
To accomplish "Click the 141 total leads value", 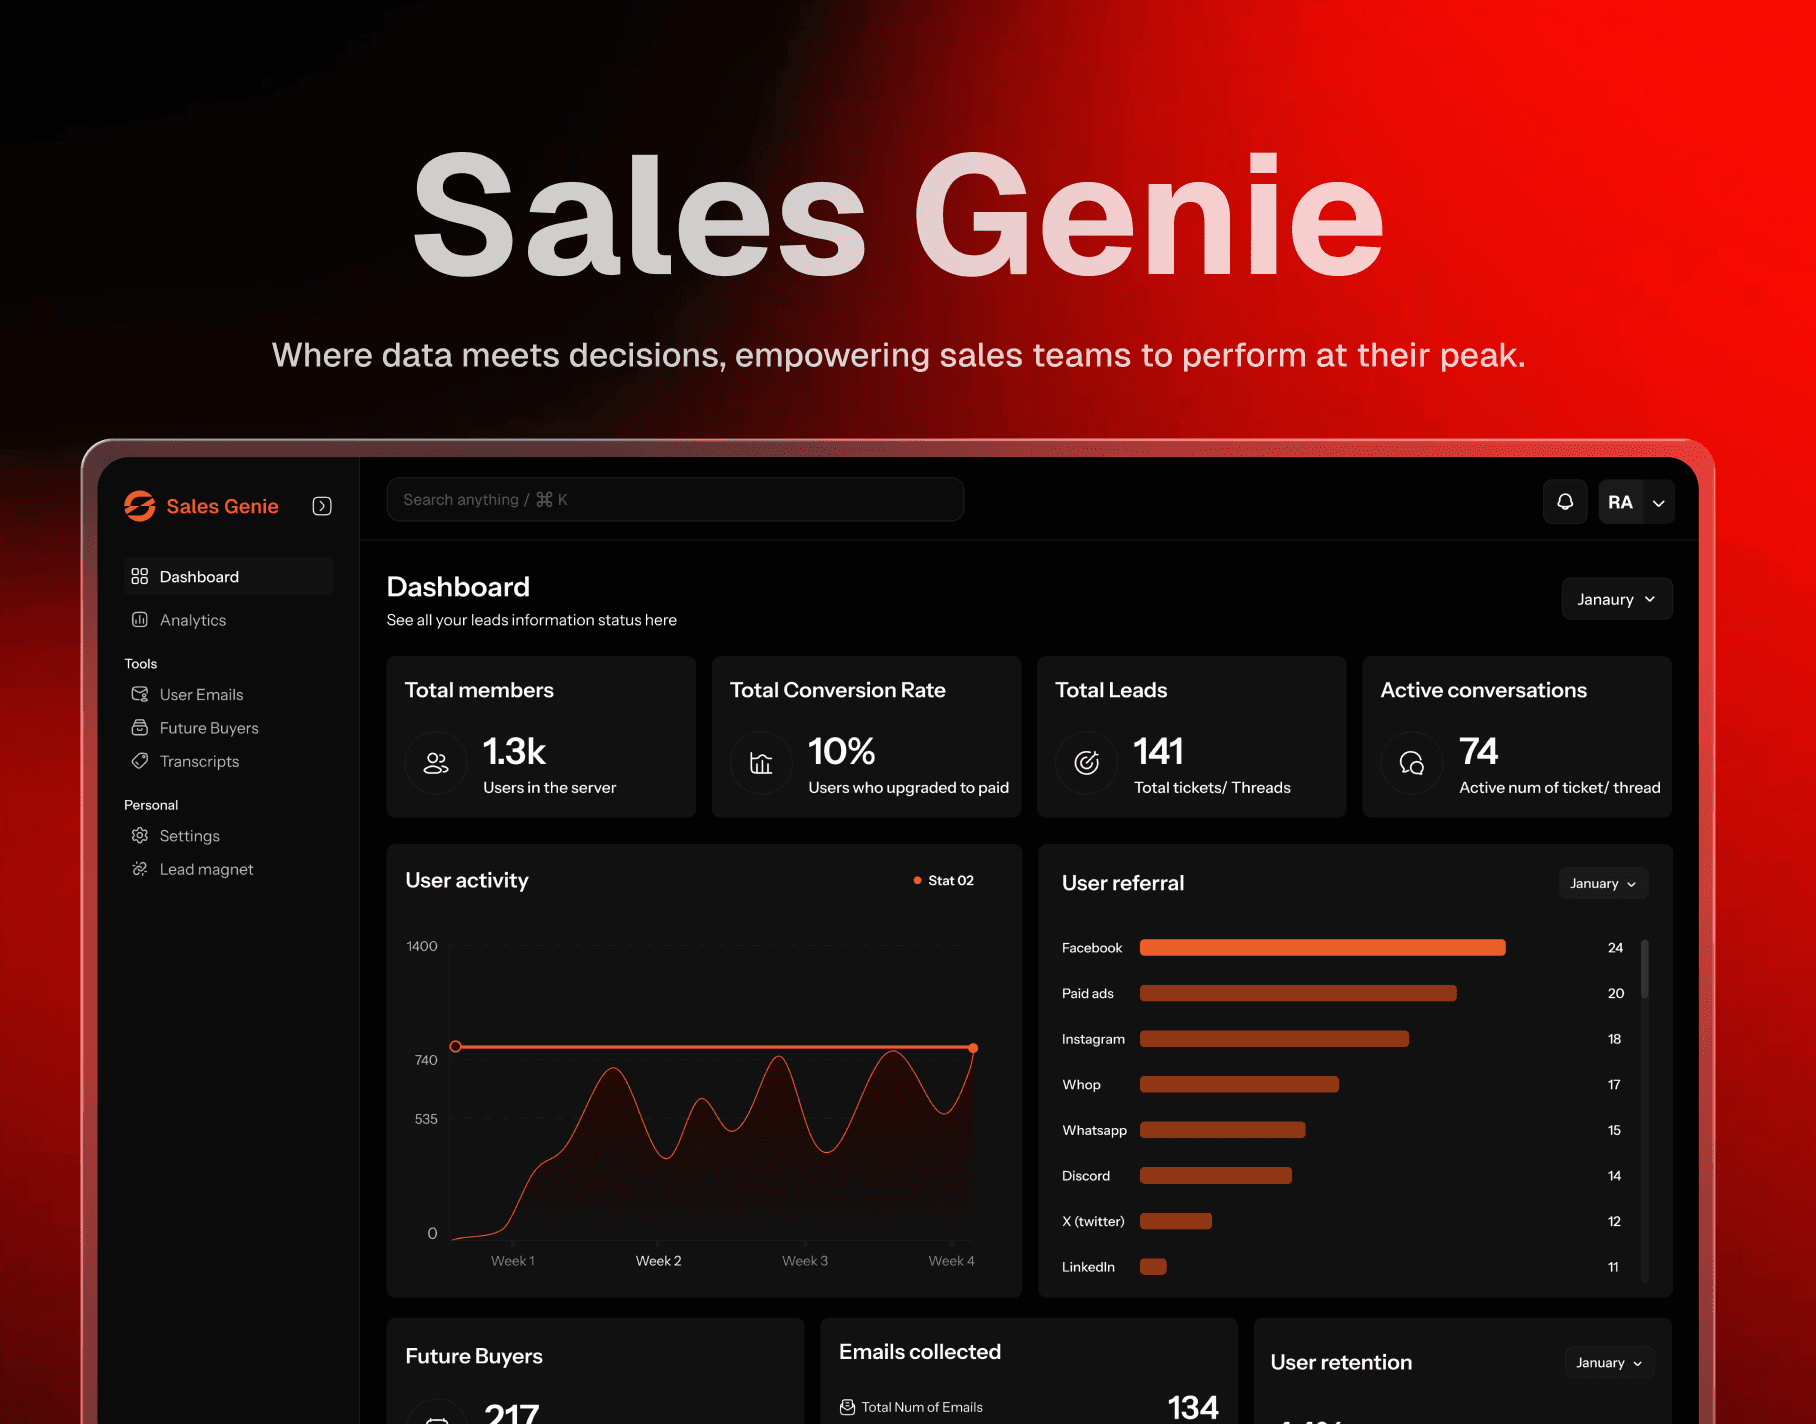I will [x=1158, y=751].
